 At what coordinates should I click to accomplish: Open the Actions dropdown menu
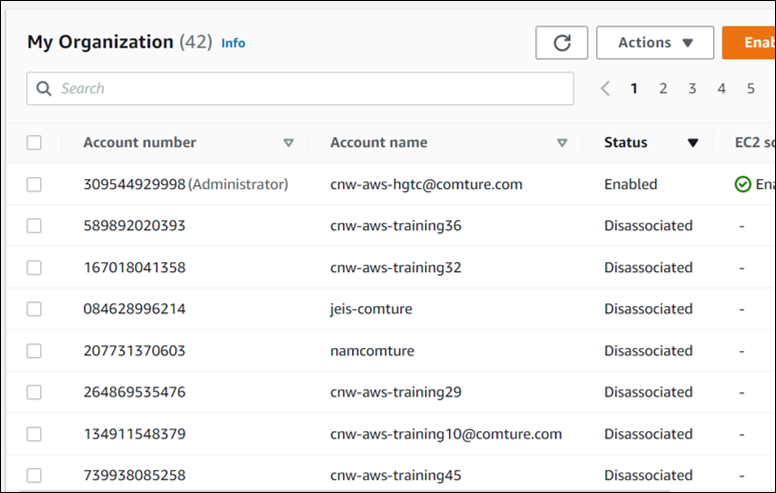[x=655, y=43]
